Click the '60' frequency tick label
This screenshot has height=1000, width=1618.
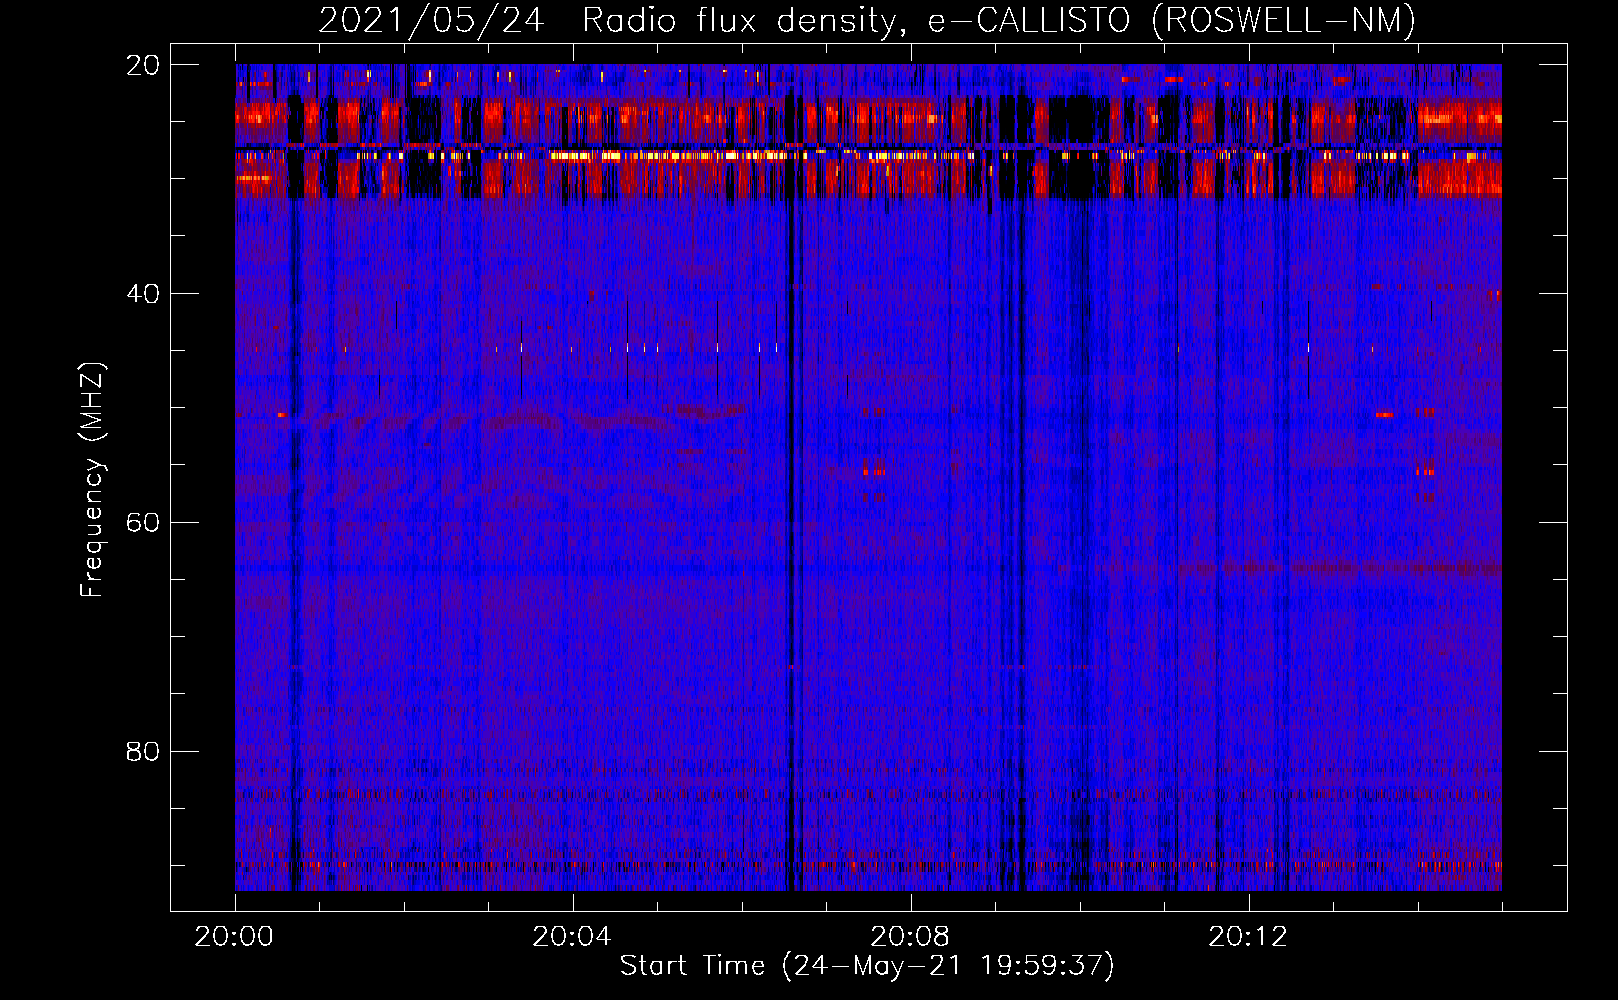tap(143, 523)
